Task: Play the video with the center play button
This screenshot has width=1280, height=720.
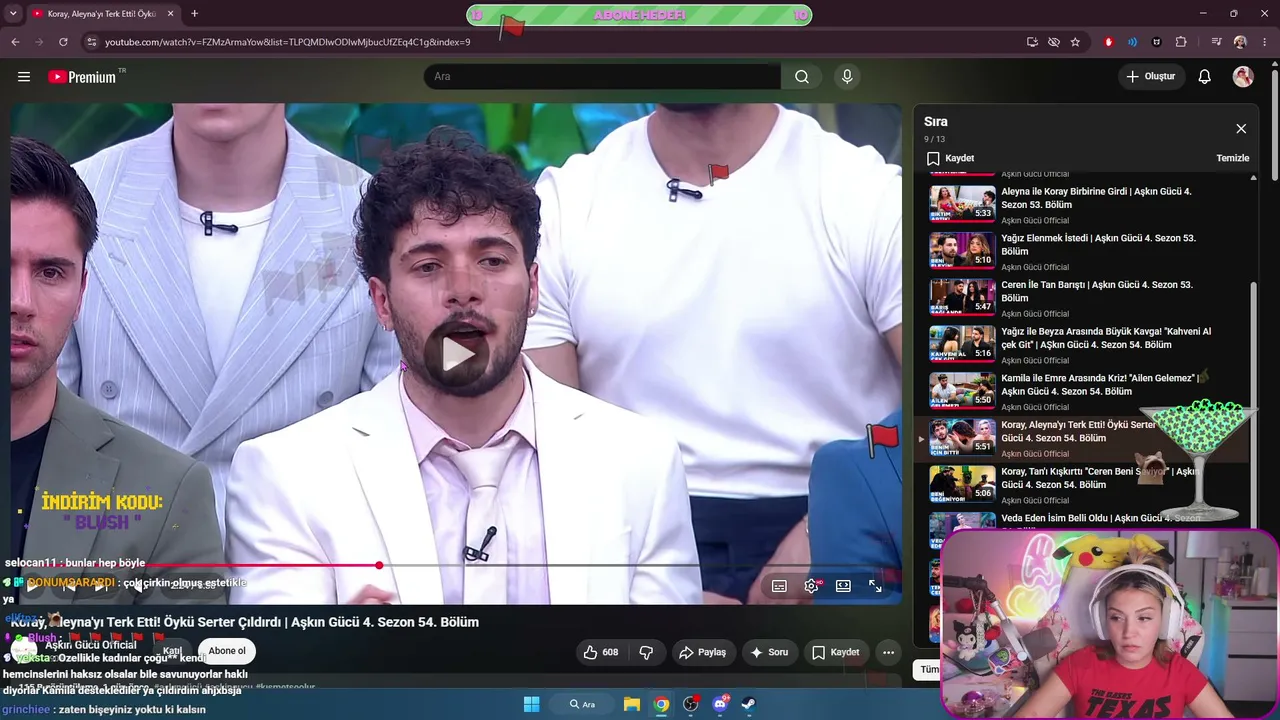Action: point(458,353)
